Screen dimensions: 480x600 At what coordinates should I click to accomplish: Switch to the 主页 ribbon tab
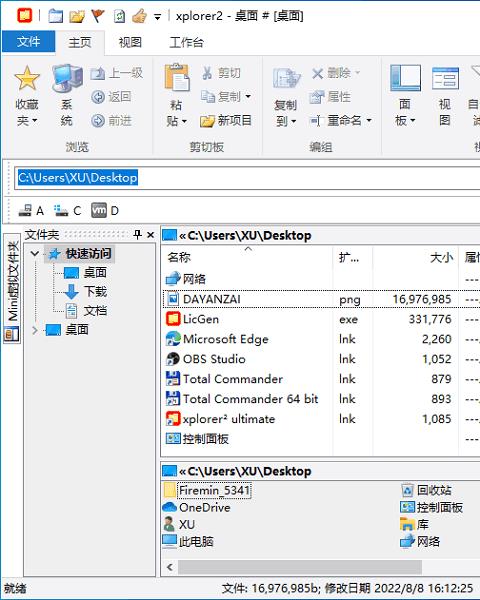[80, 42]
